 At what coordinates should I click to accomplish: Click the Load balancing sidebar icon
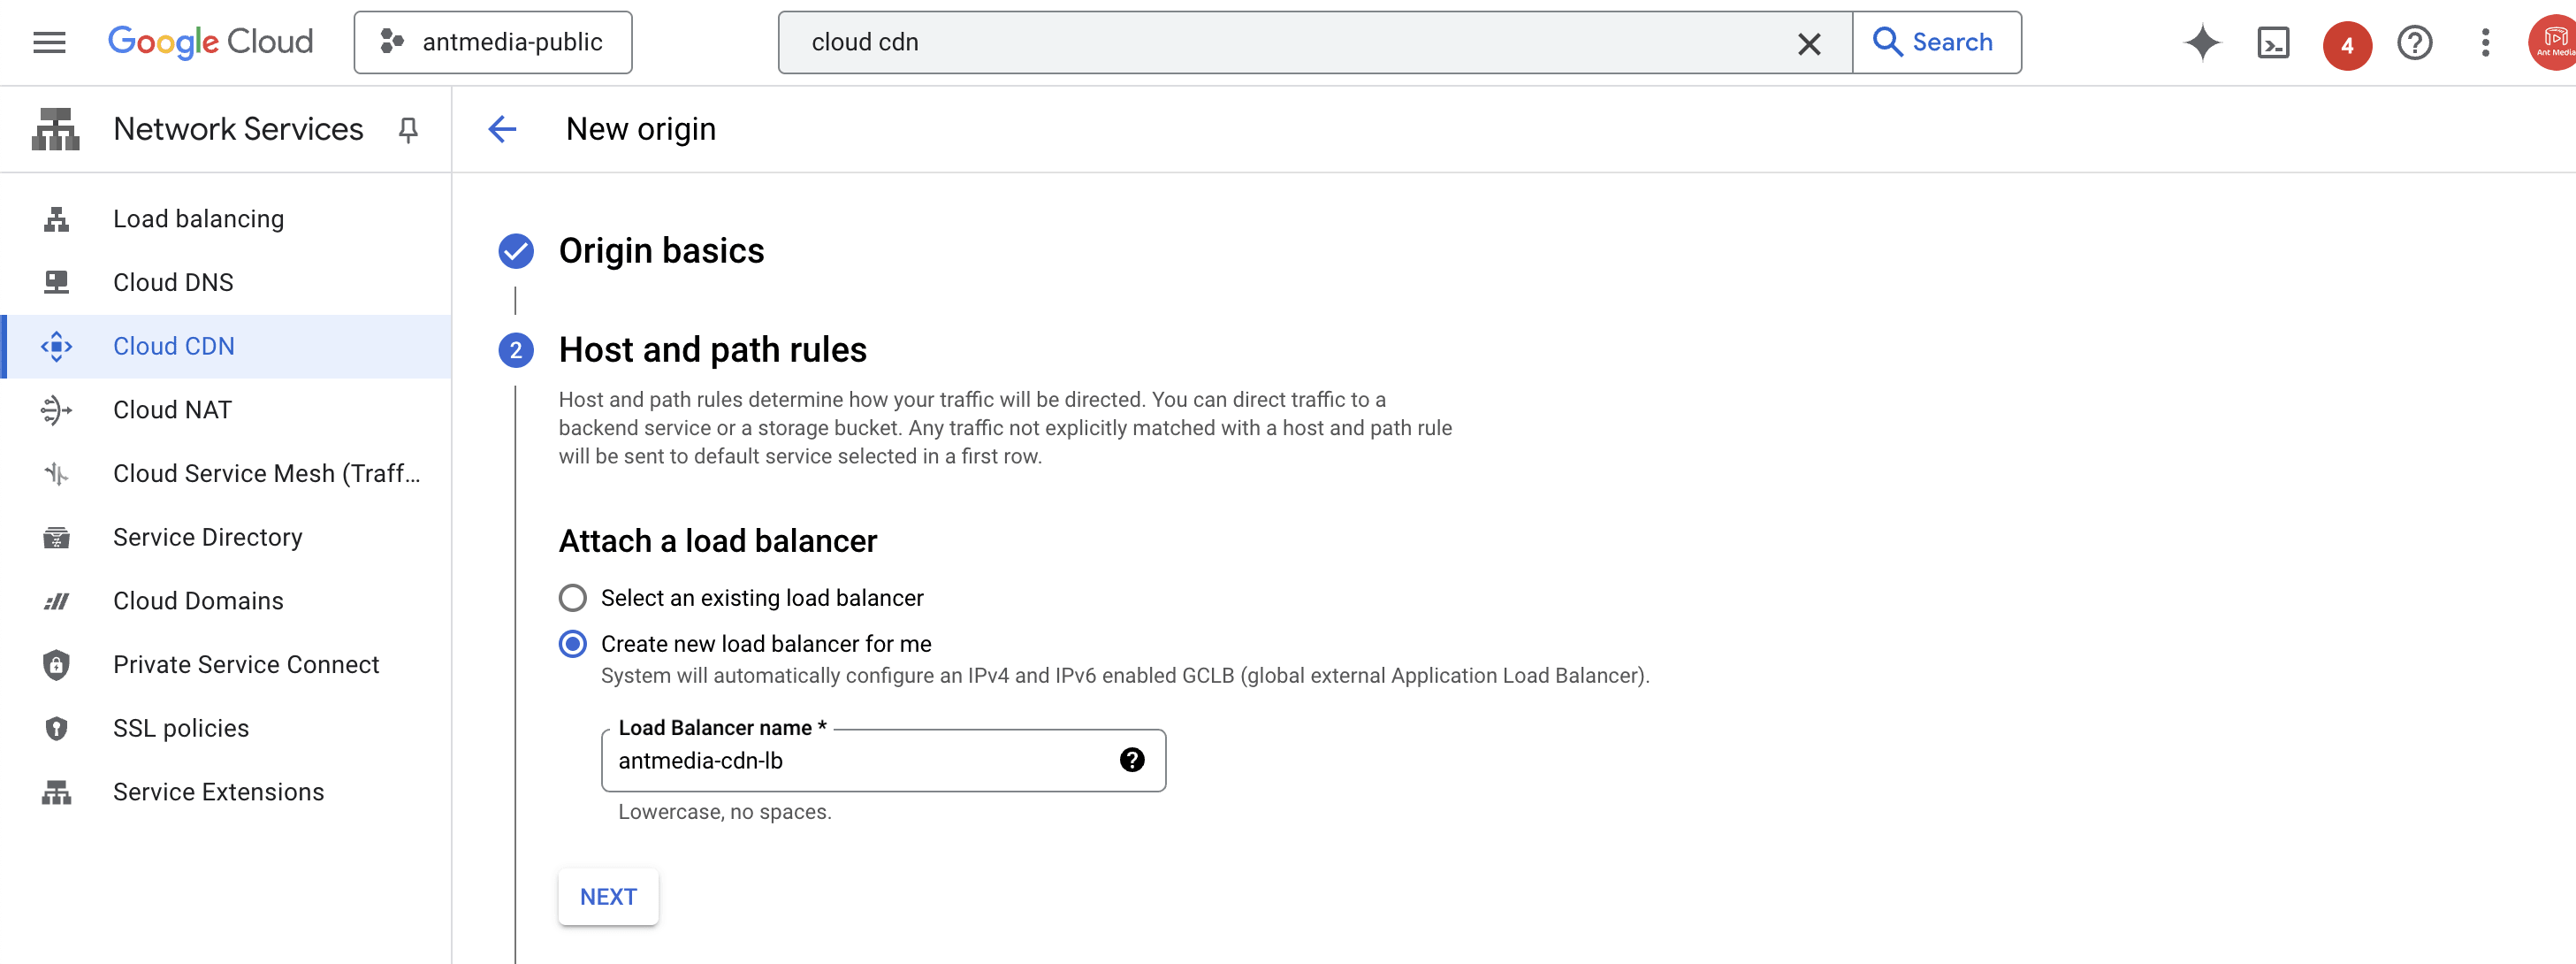(x=56, y=219)
